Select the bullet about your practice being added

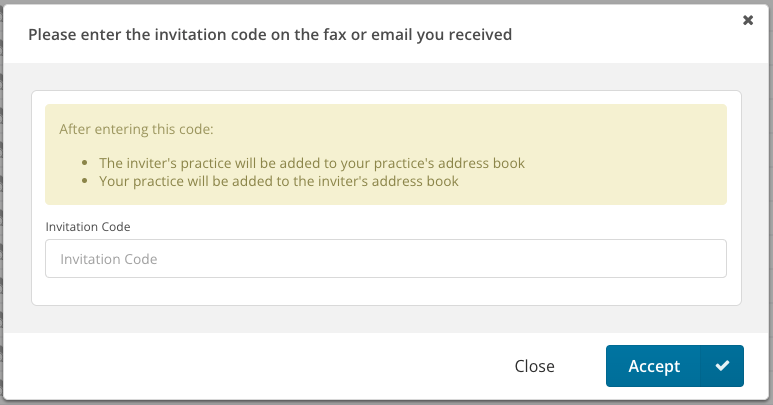[x=278, y=181]
